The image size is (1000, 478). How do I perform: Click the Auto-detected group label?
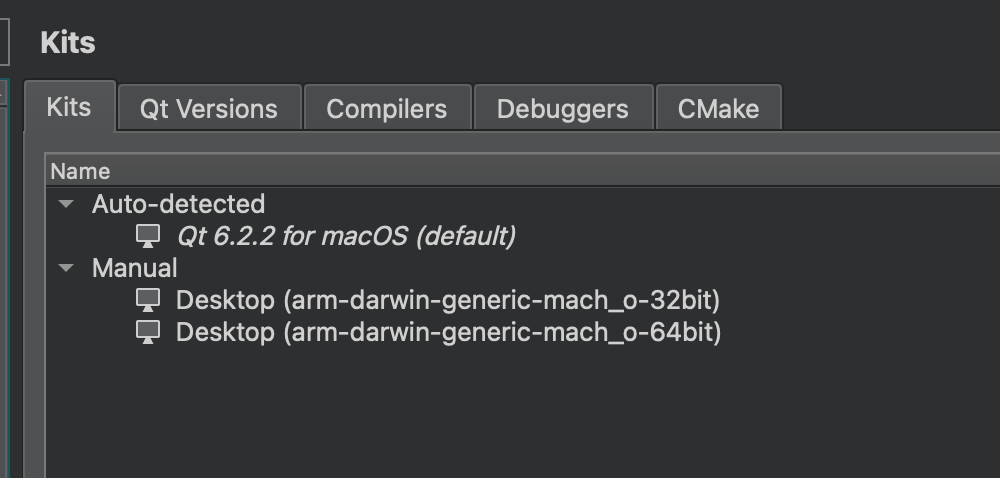(x=179, y=204)
